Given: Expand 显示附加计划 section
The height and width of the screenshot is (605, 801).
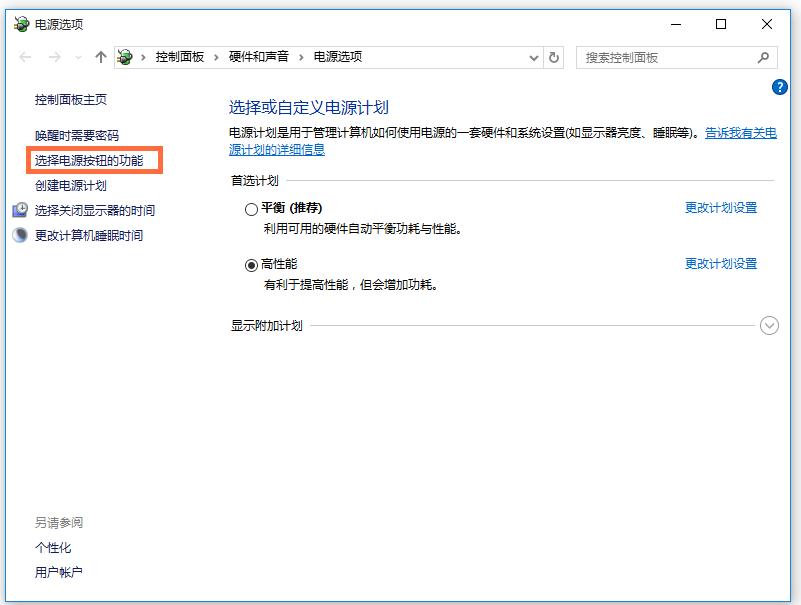Looking at the screenshot, I should (768, 325).
